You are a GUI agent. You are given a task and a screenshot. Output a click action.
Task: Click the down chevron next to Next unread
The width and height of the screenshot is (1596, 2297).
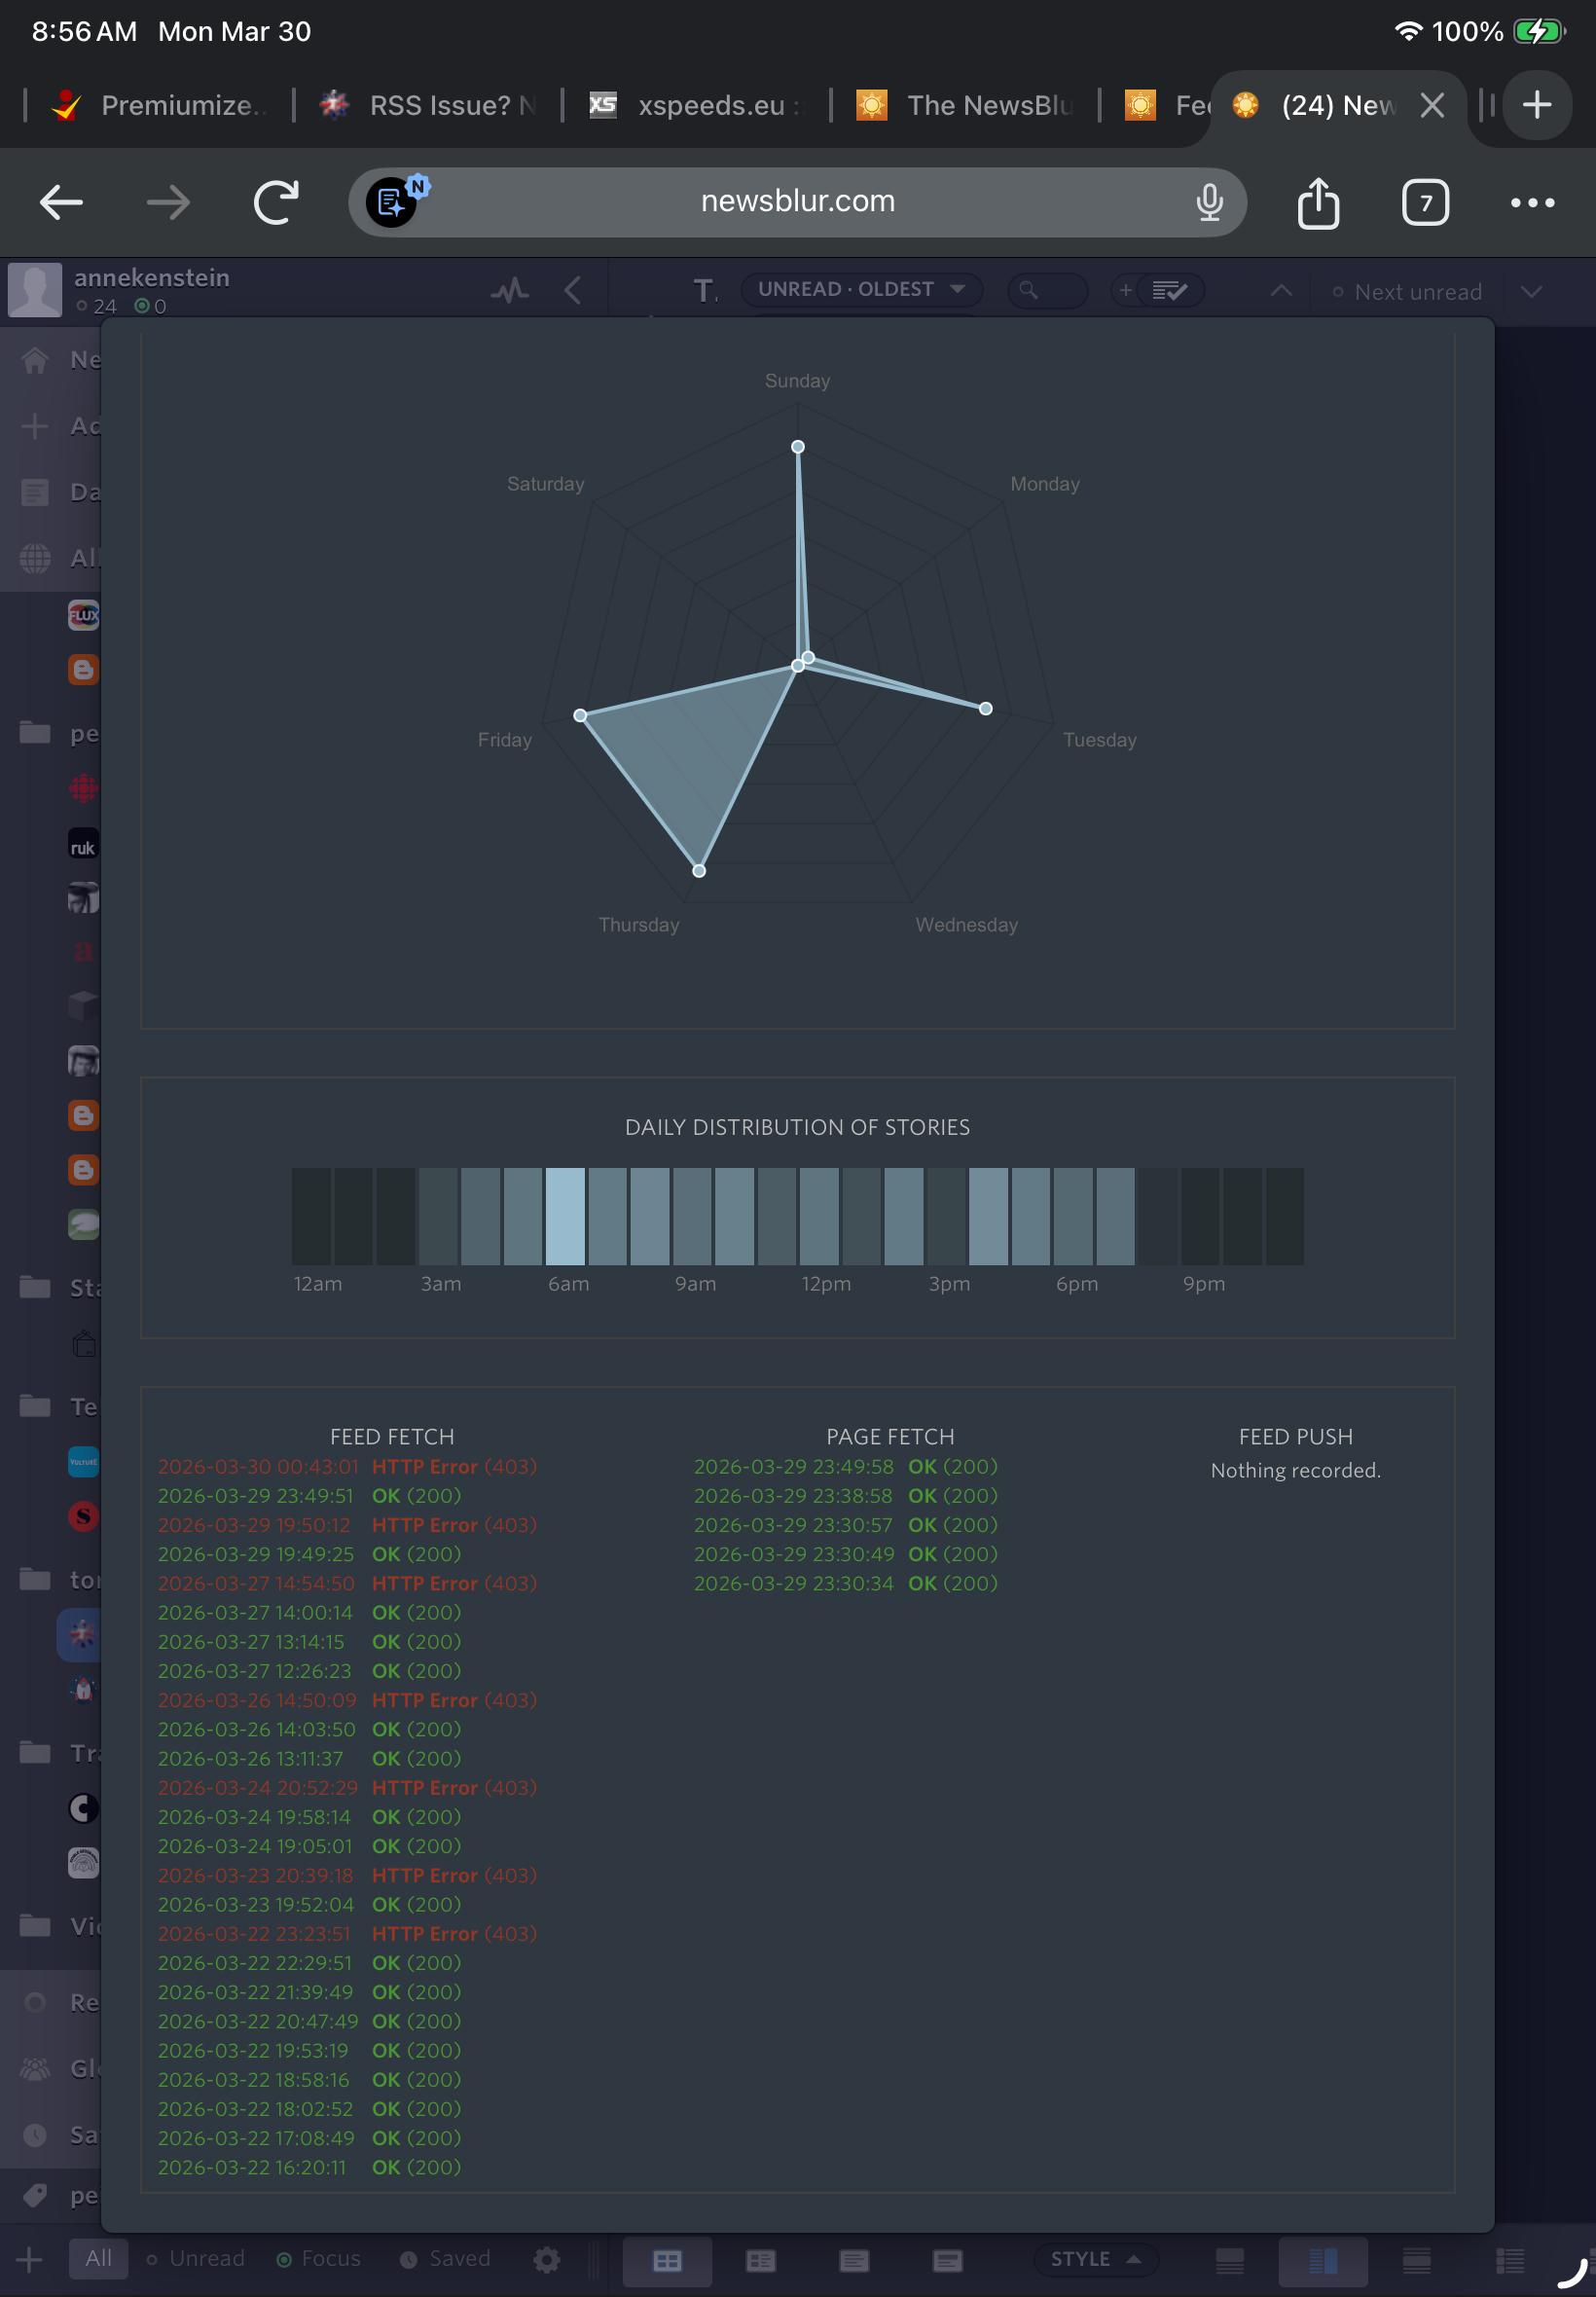(x=1530, y=292)
